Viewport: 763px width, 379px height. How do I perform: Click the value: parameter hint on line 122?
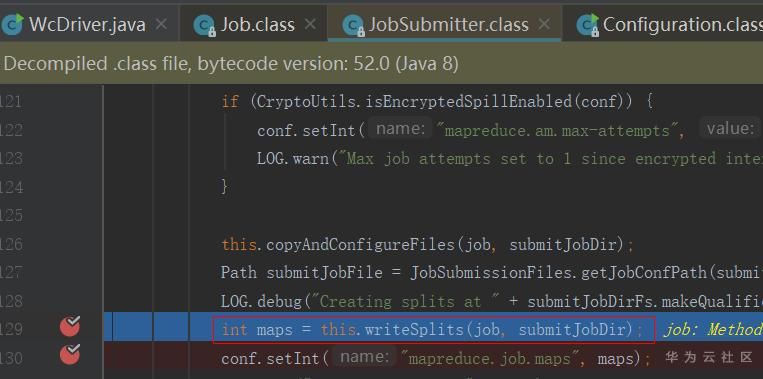tap(731, 129)
